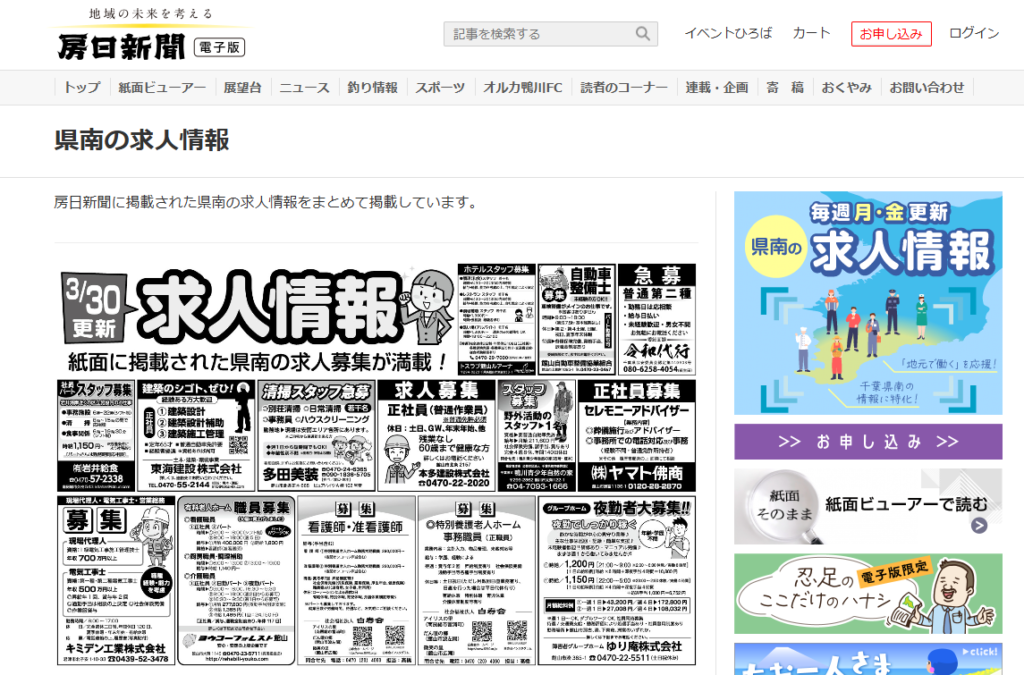
Task: Select トップ in the navigation bar
Action: click(x=82, y=87)
